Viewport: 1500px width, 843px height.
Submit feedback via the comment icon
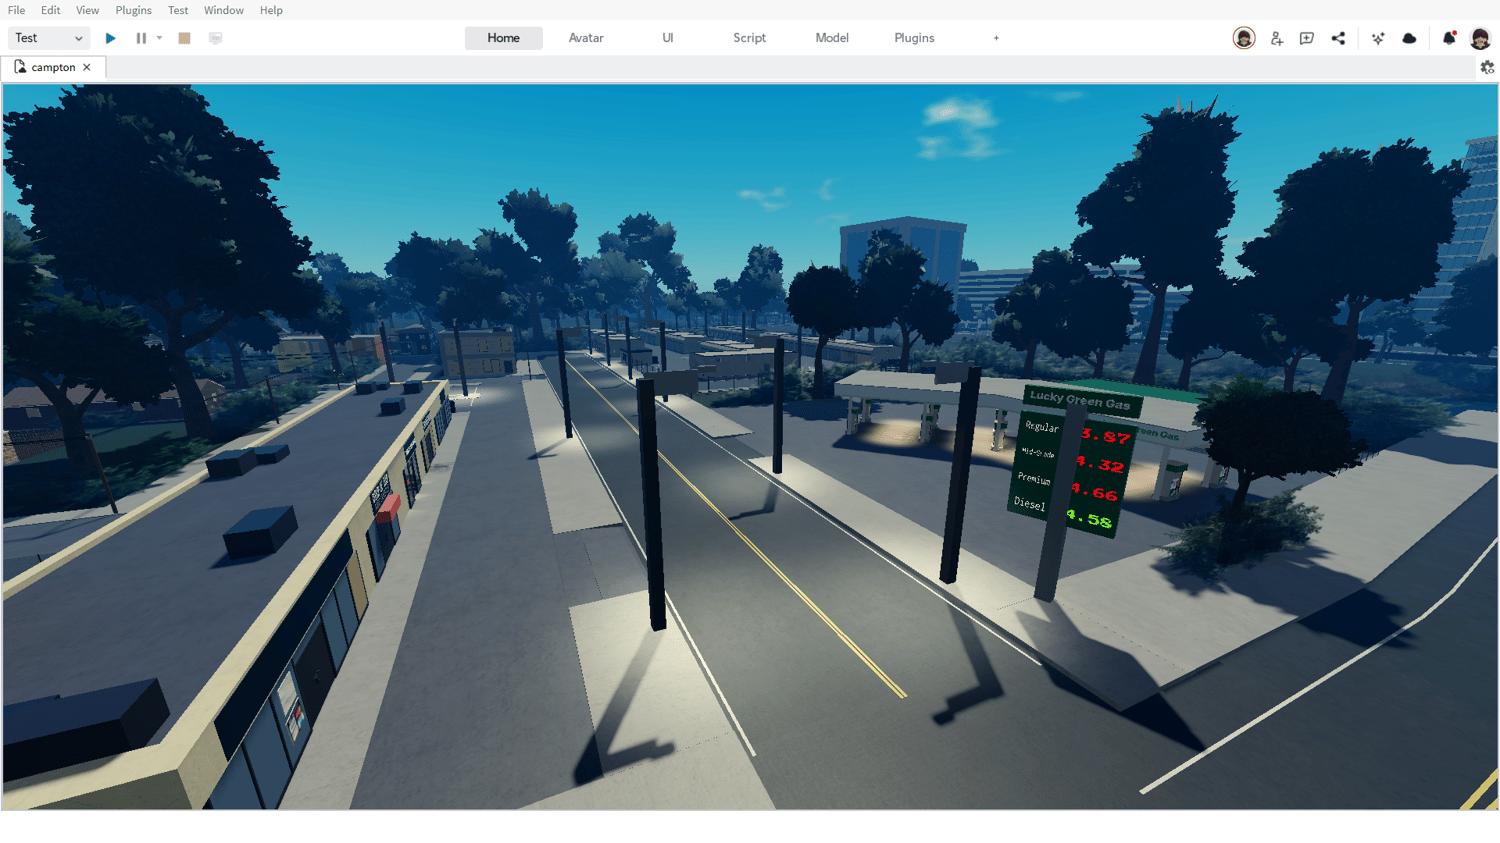(1307, 38)
